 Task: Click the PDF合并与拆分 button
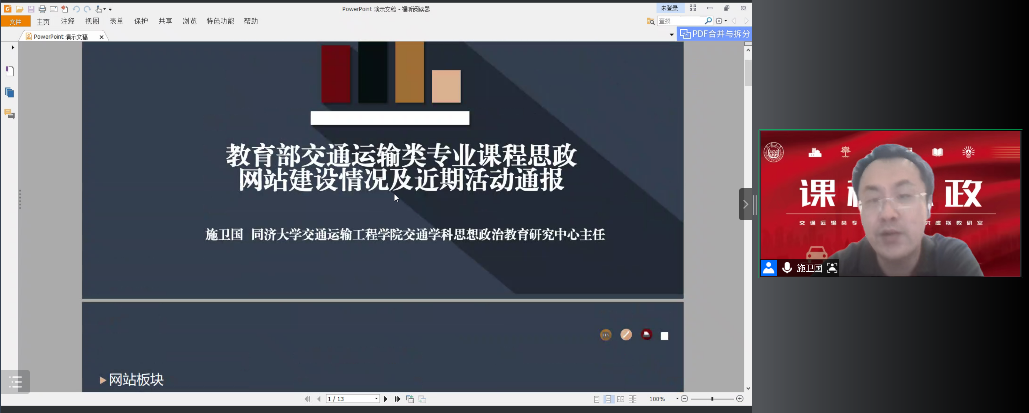714,34
